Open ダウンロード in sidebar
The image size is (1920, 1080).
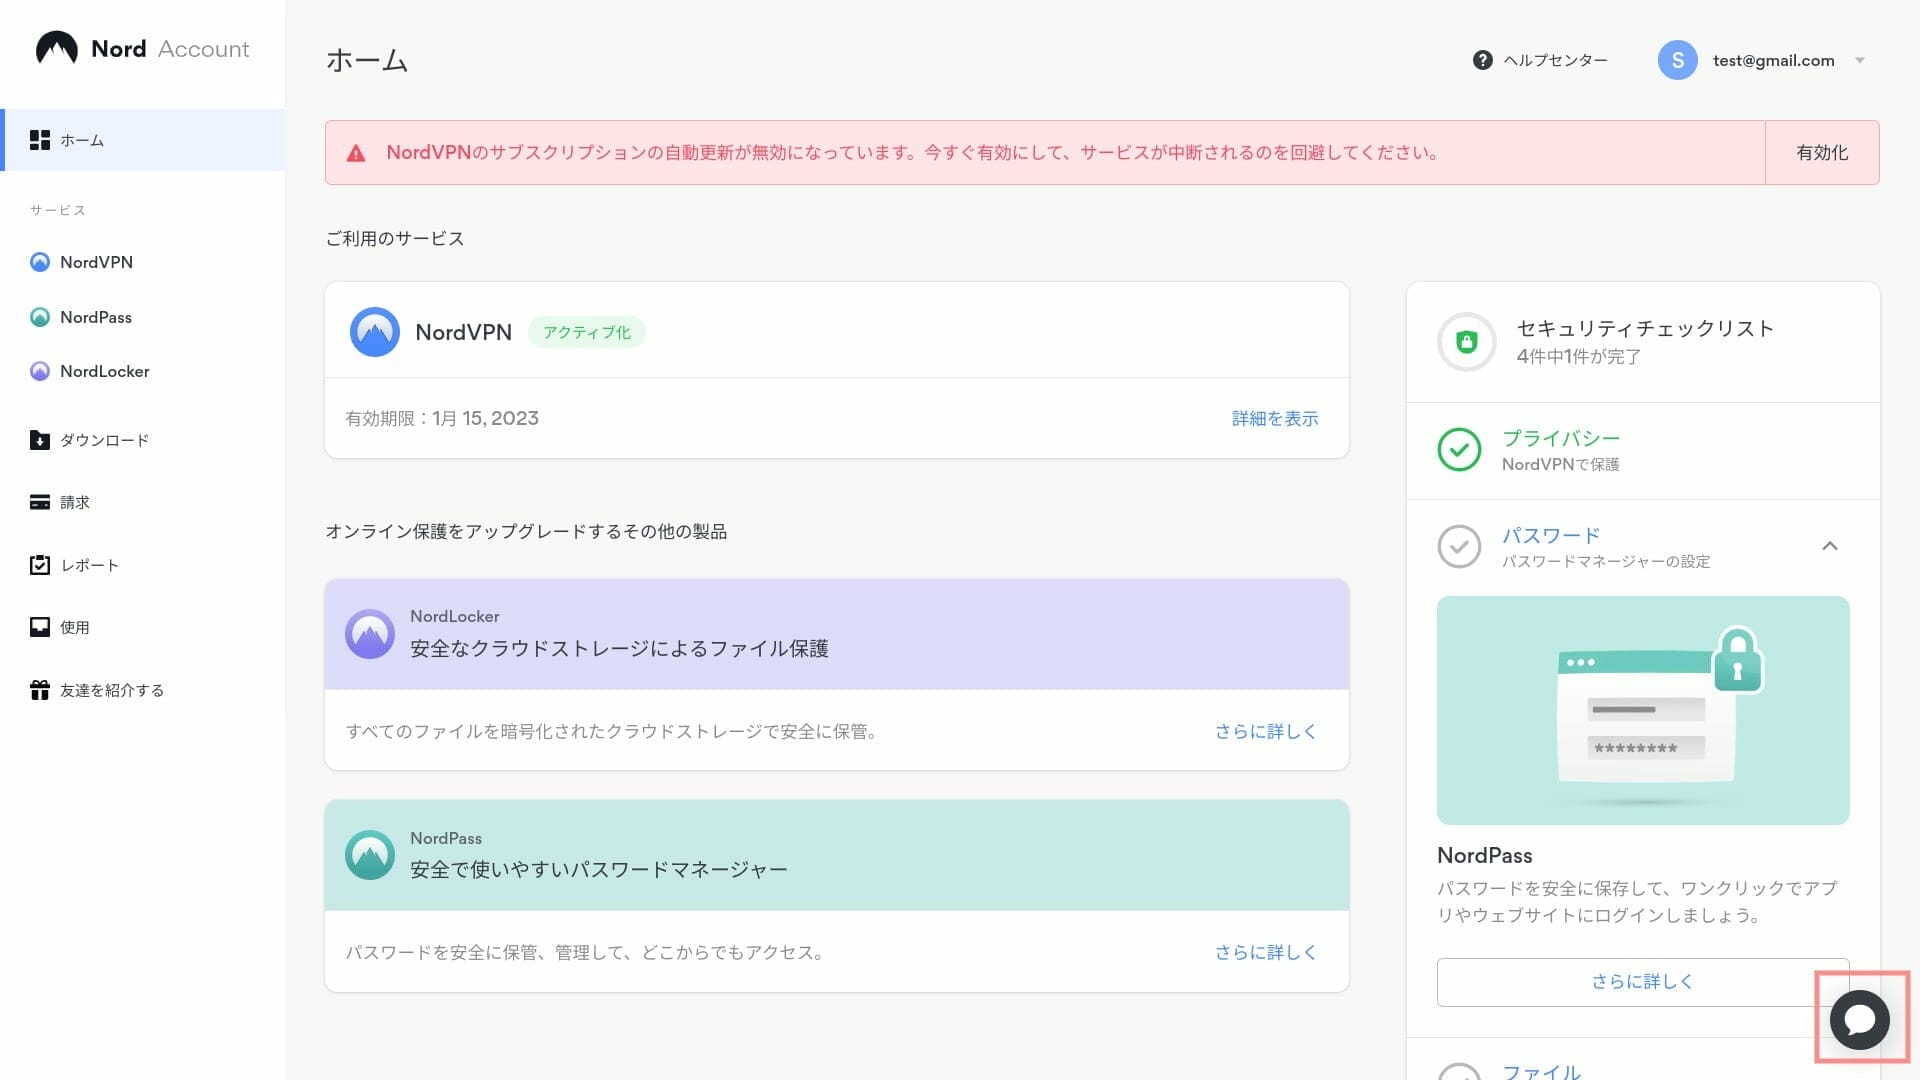(x=105, y=440)
